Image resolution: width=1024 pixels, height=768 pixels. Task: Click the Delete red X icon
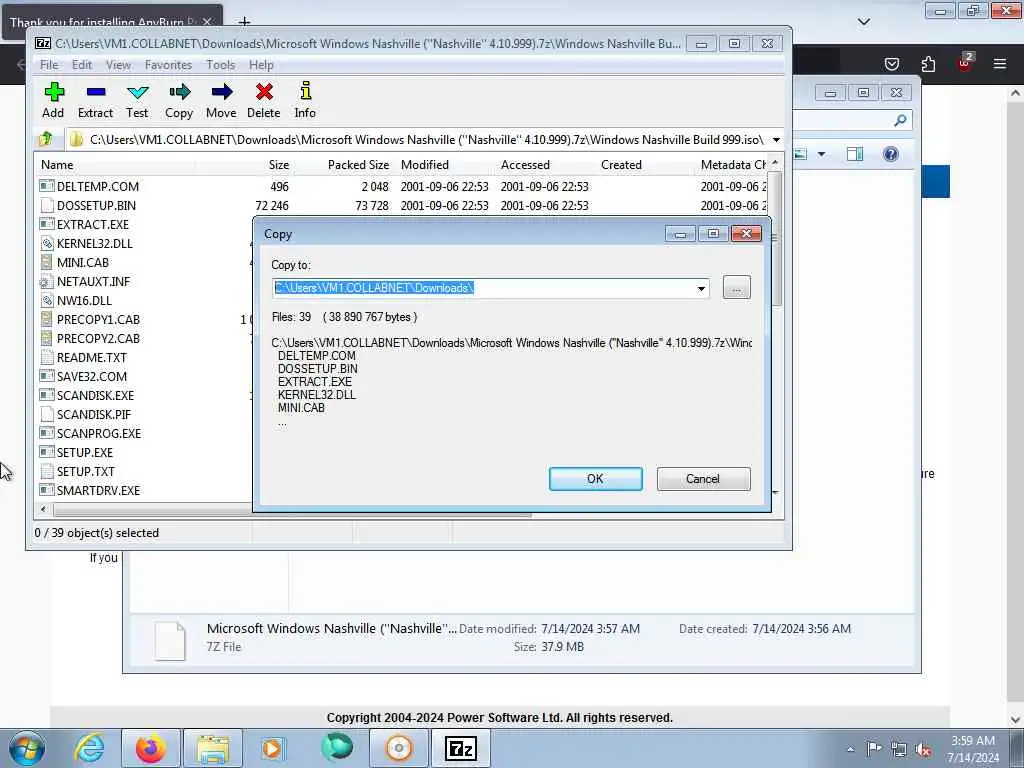coord(264,92)
